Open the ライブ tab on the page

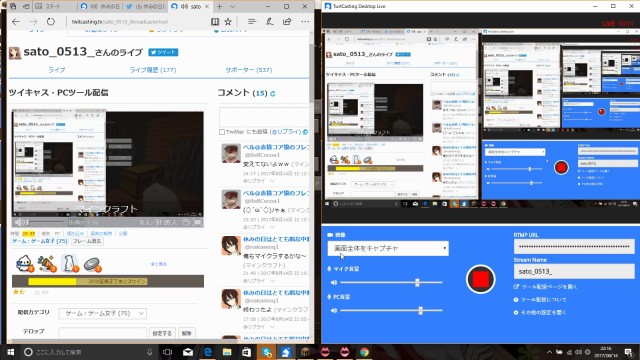click(x=57, y=70)
